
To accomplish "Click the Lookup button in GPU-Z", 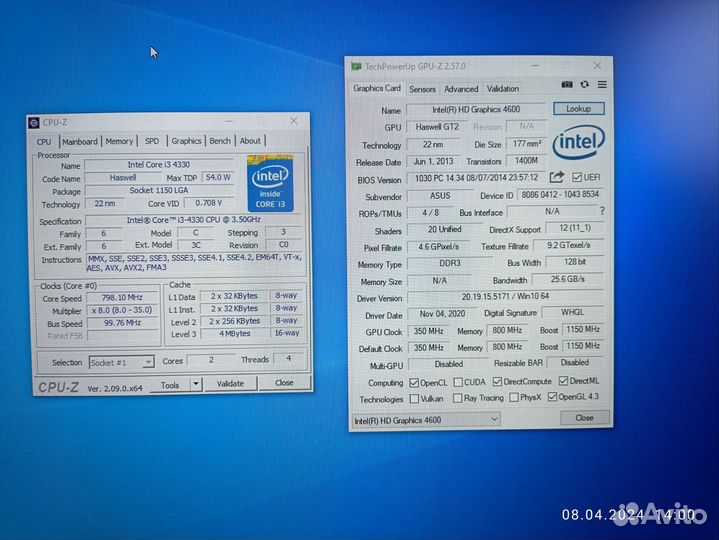I will tap(578, 109).
